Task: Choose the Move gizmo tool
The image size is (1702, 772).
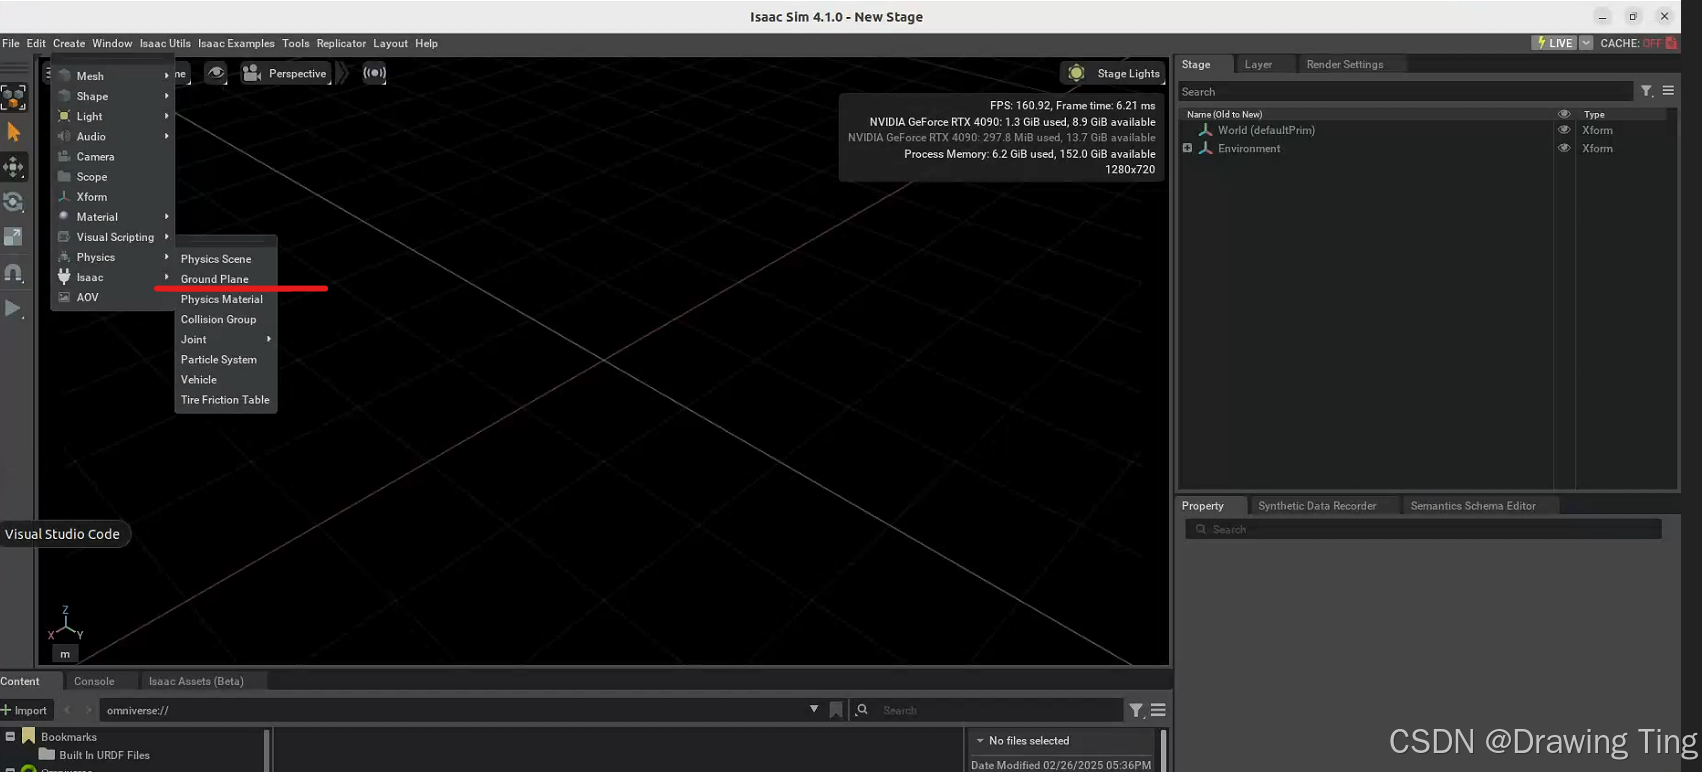Action: tap(14, 167)
